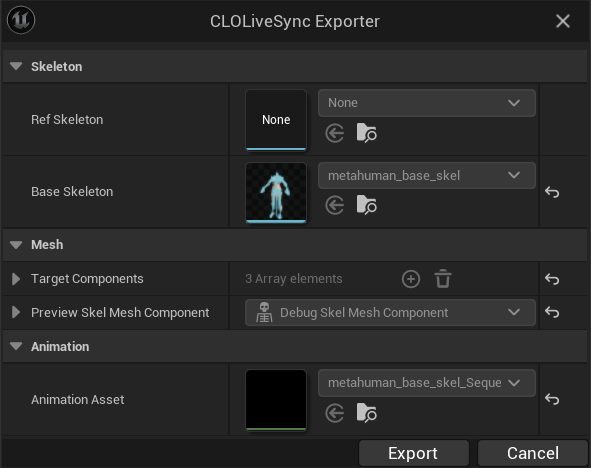Click the Export button

click(413, 453)
